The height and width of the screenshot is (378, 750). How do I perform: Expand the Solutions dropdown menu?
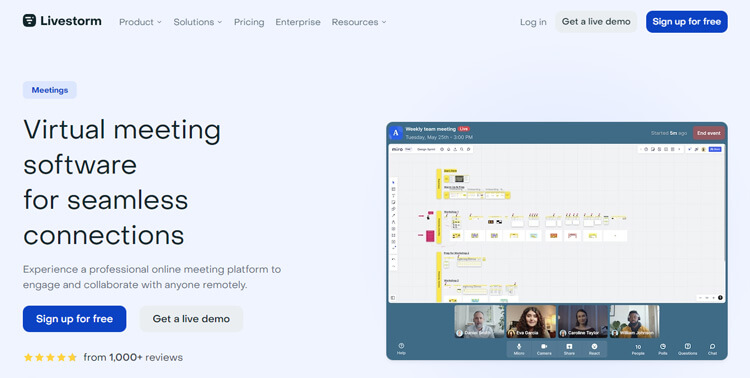pyautogui.click(x=198, y=22)
